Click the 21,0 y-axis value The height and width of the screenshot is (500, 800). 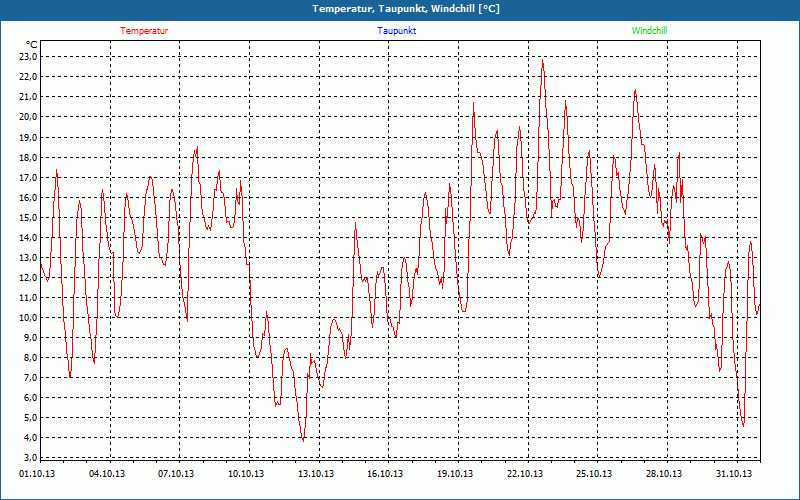point(29,96)
